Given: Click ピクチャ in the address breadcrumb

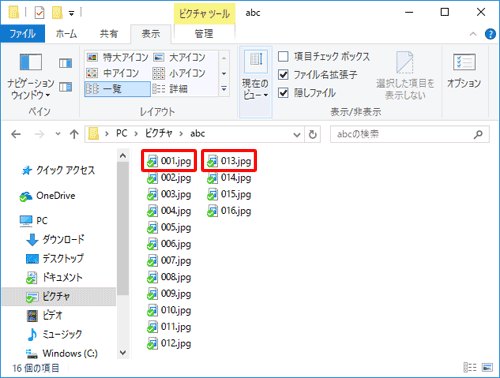Looking at the screenshot, I should tap(159, 134).
